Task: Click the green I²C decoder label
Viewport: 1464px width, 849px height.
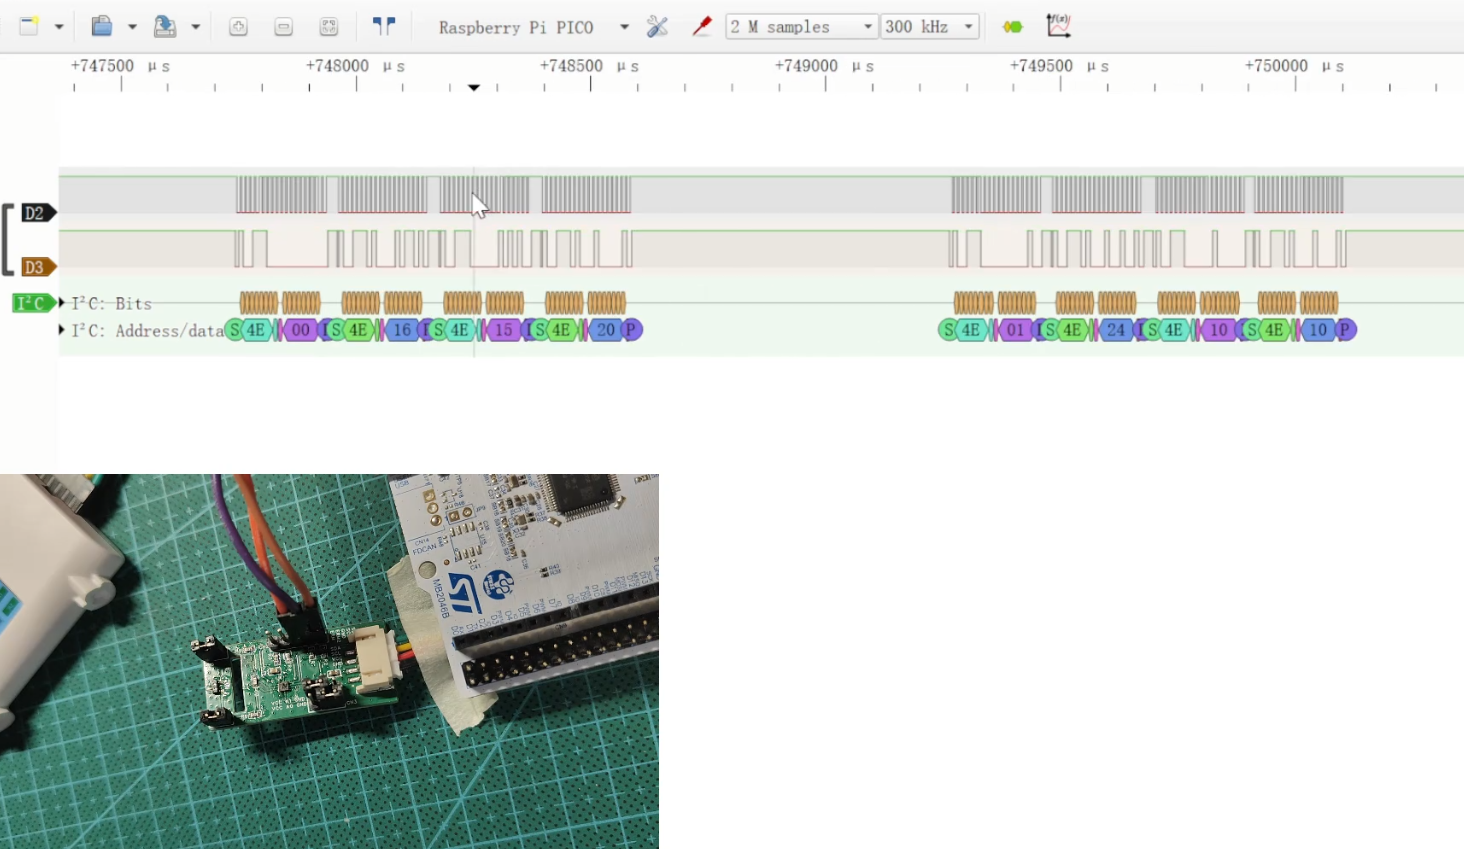Action: 31,303
